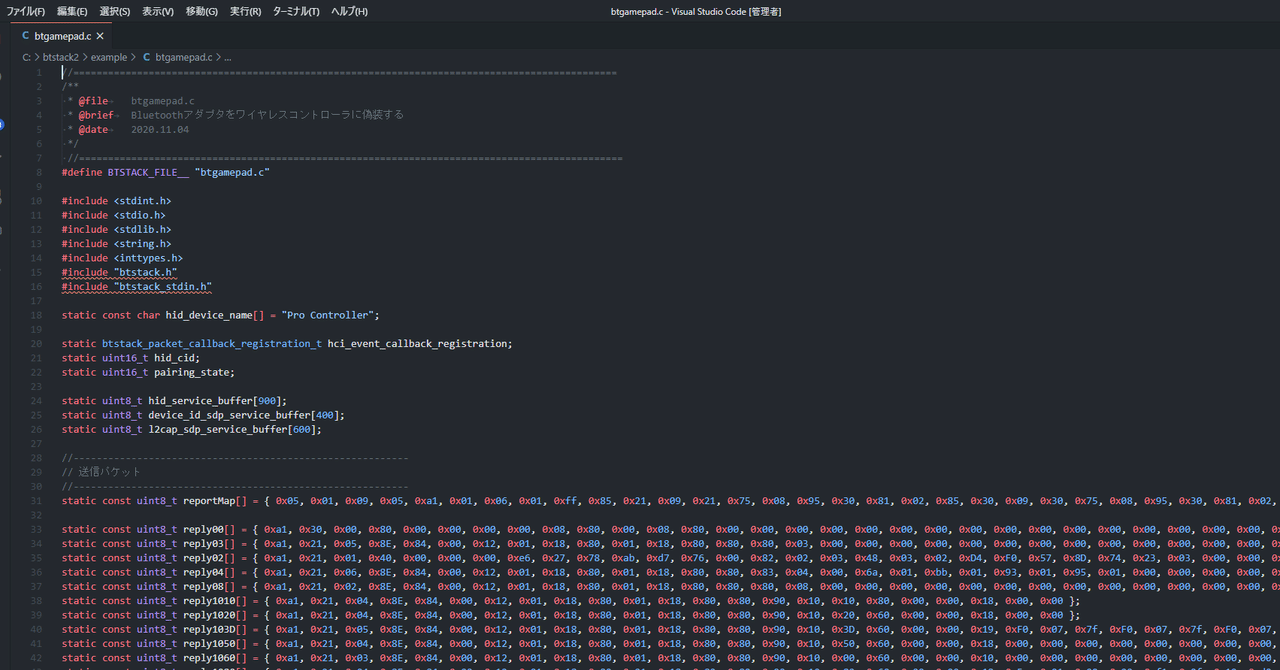
Task: Select the btgamepad.c editor tab
Action: coord(62,35)
